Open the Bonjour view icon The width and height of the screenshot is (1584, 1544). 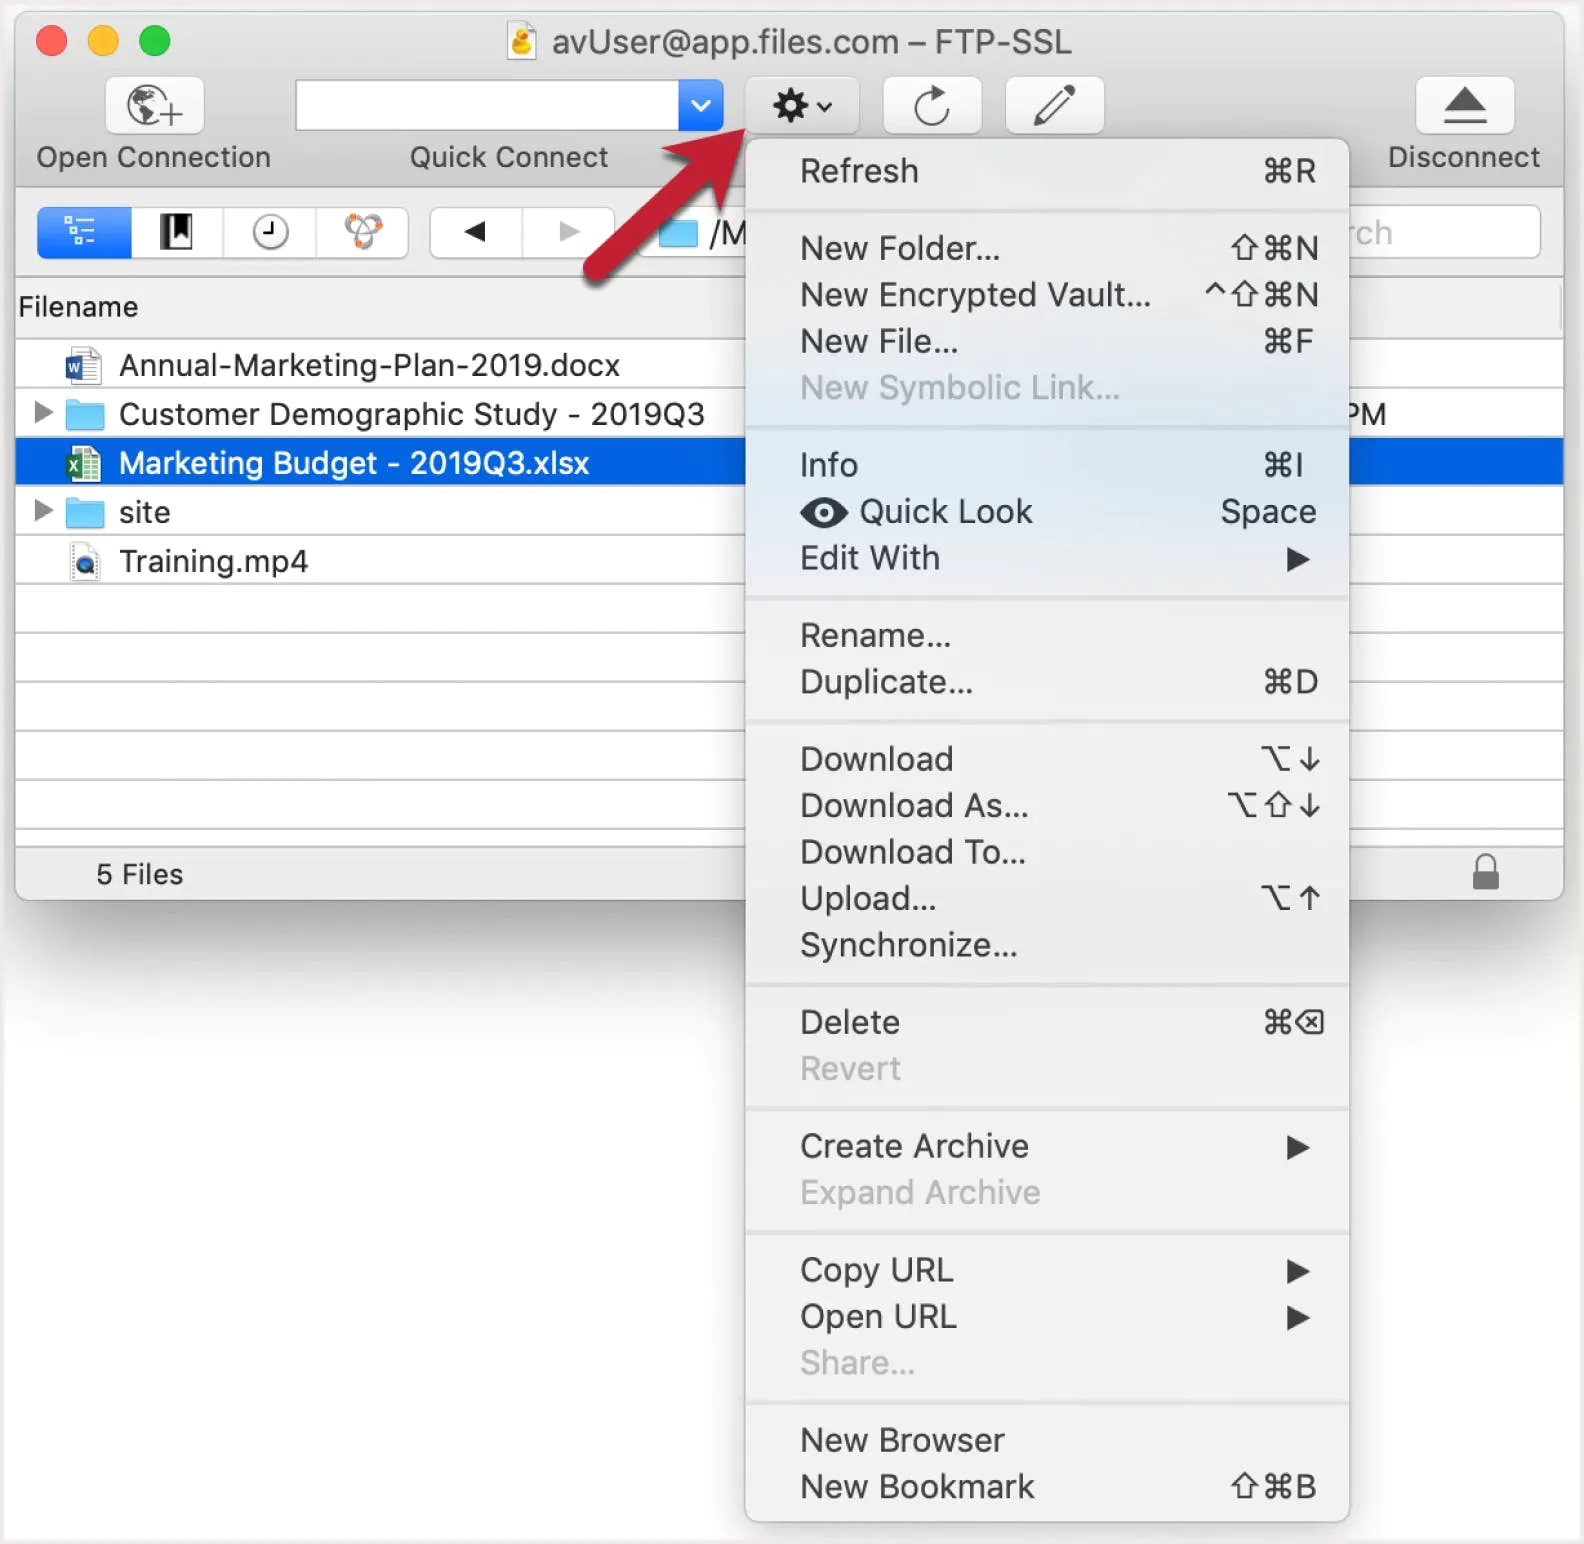[362, 232]
